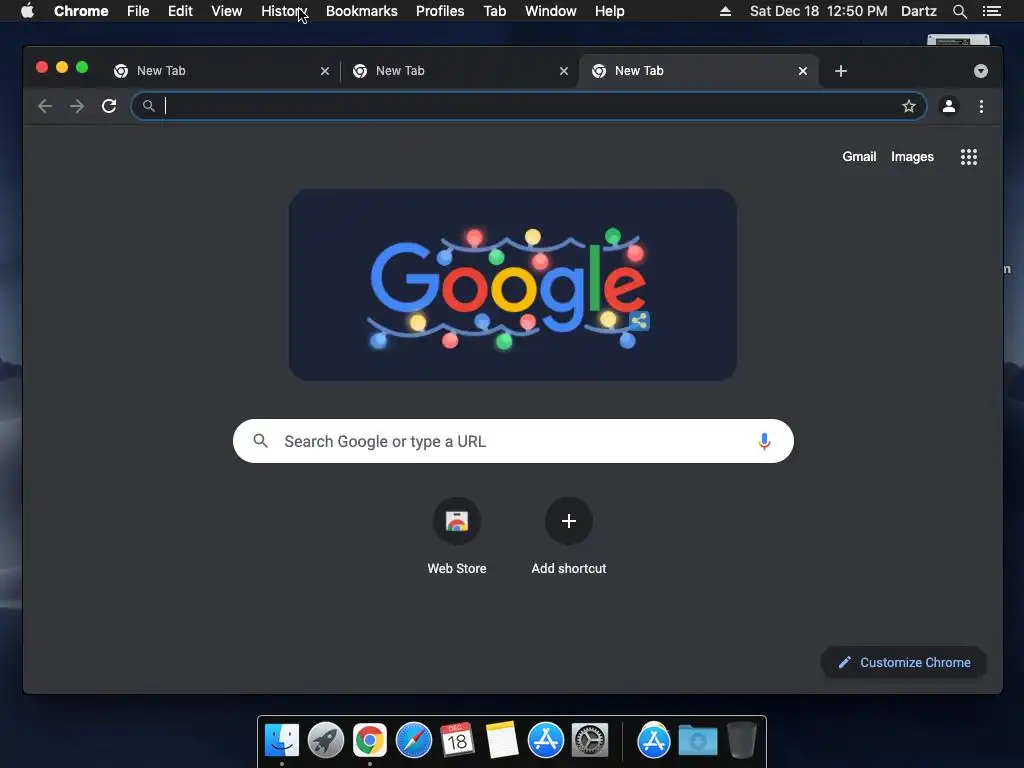Open Notes from the Dock
This screenshot has width=1024, height=768.
[502, 741]
